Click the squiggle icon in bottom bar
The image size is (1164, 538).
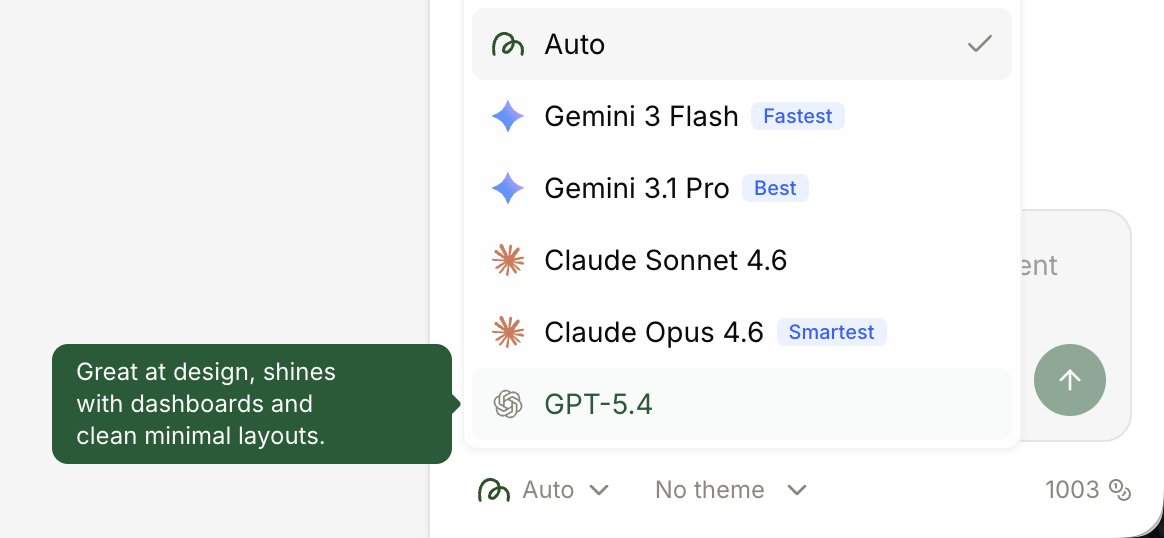494,490
